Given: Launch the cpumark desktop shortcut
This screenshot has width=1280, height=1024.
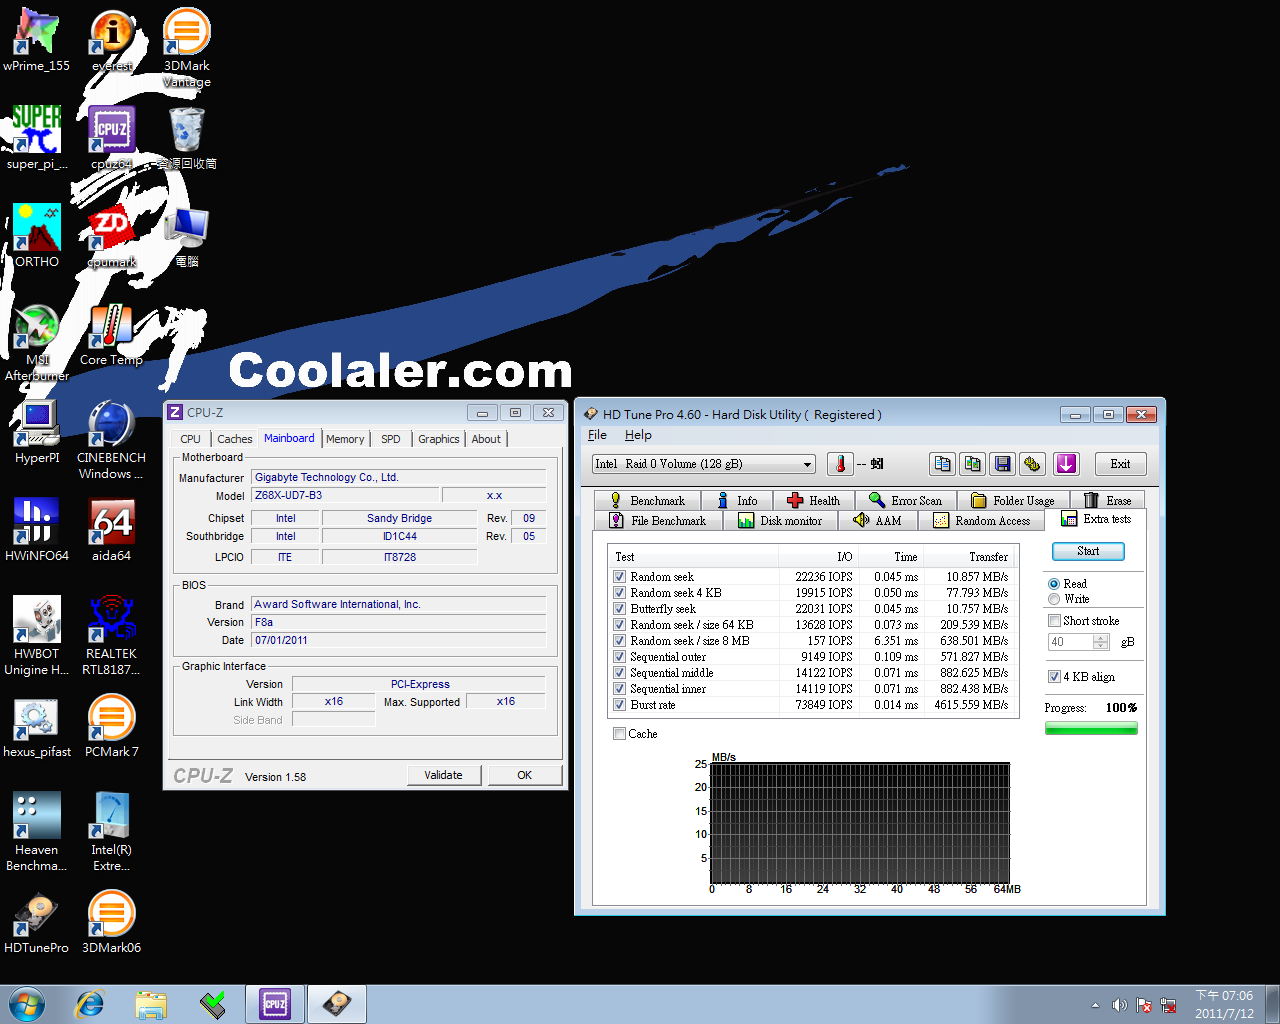Looking at the screenshot, I should click(112, 236).
